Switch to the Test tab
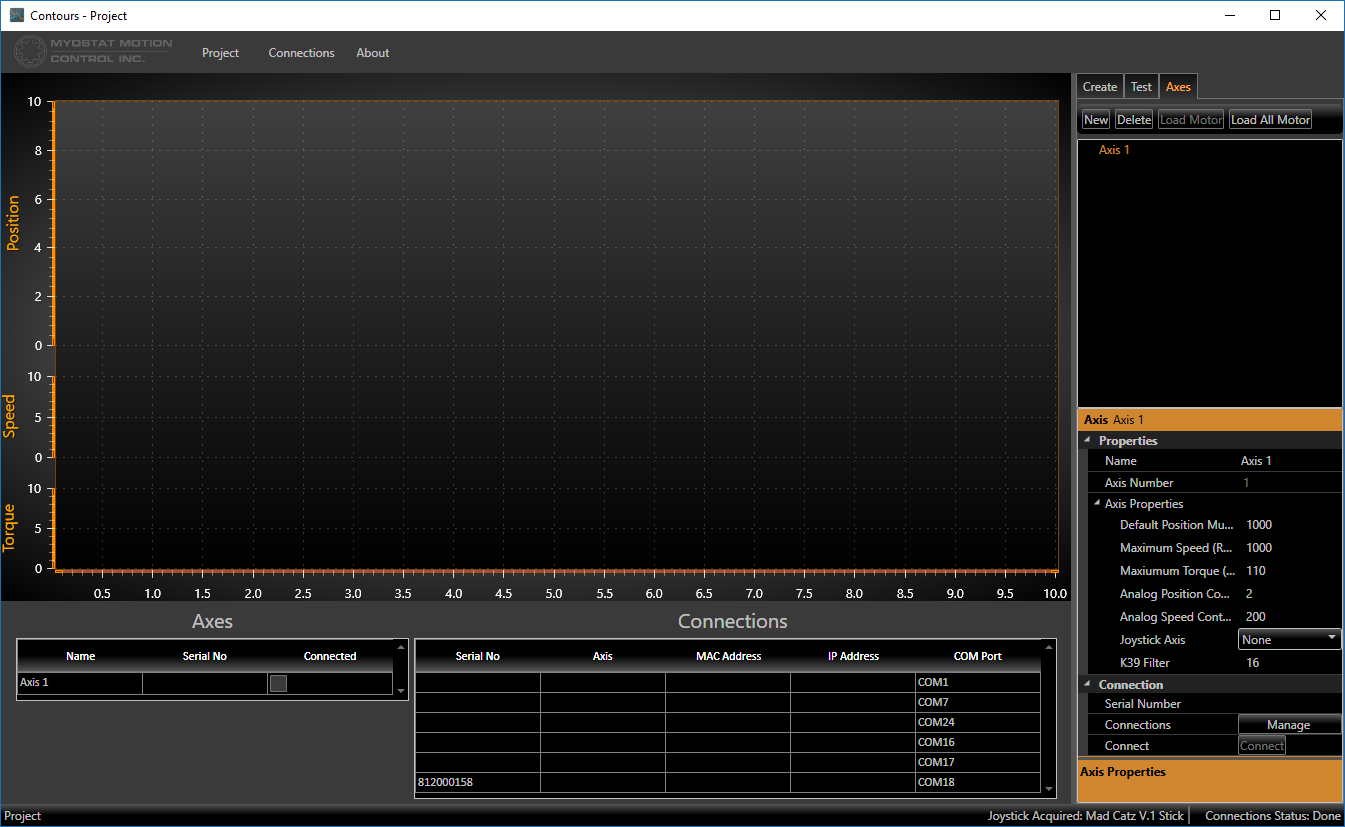The image size is (1345, 827). (1141, 87)
